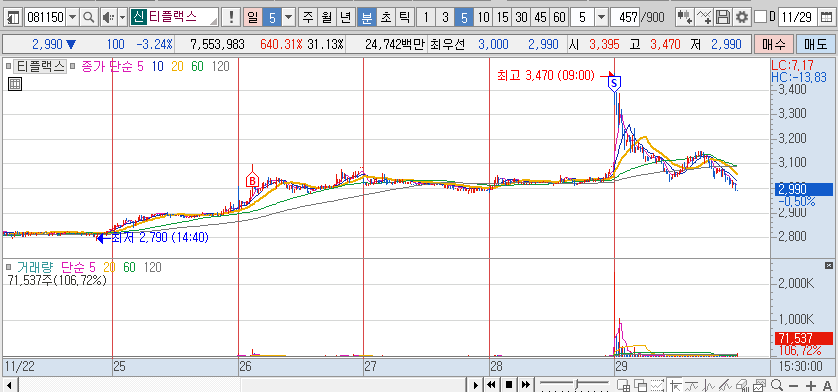This screenshot has height=392, width=838.
Task: Click the eraser tool icon
Action: pyautogui.click(x=742, y=385)
